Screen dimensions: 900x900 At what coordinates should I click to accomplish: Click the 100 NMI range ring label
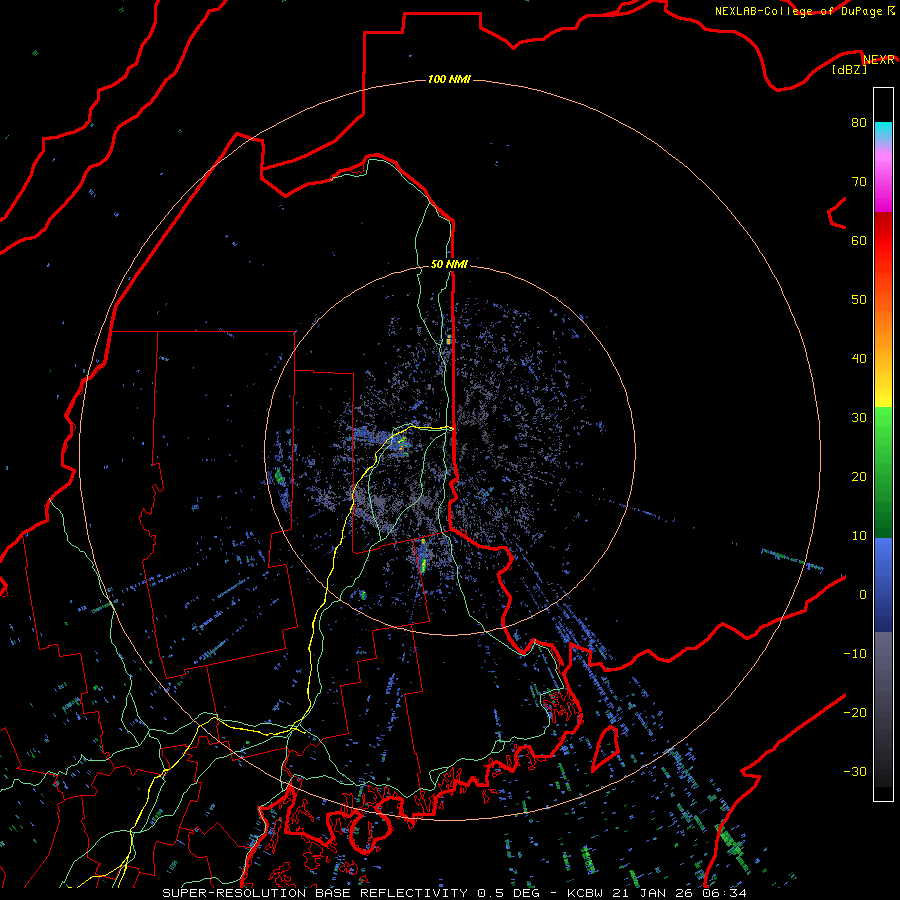(x=449, y=79)
